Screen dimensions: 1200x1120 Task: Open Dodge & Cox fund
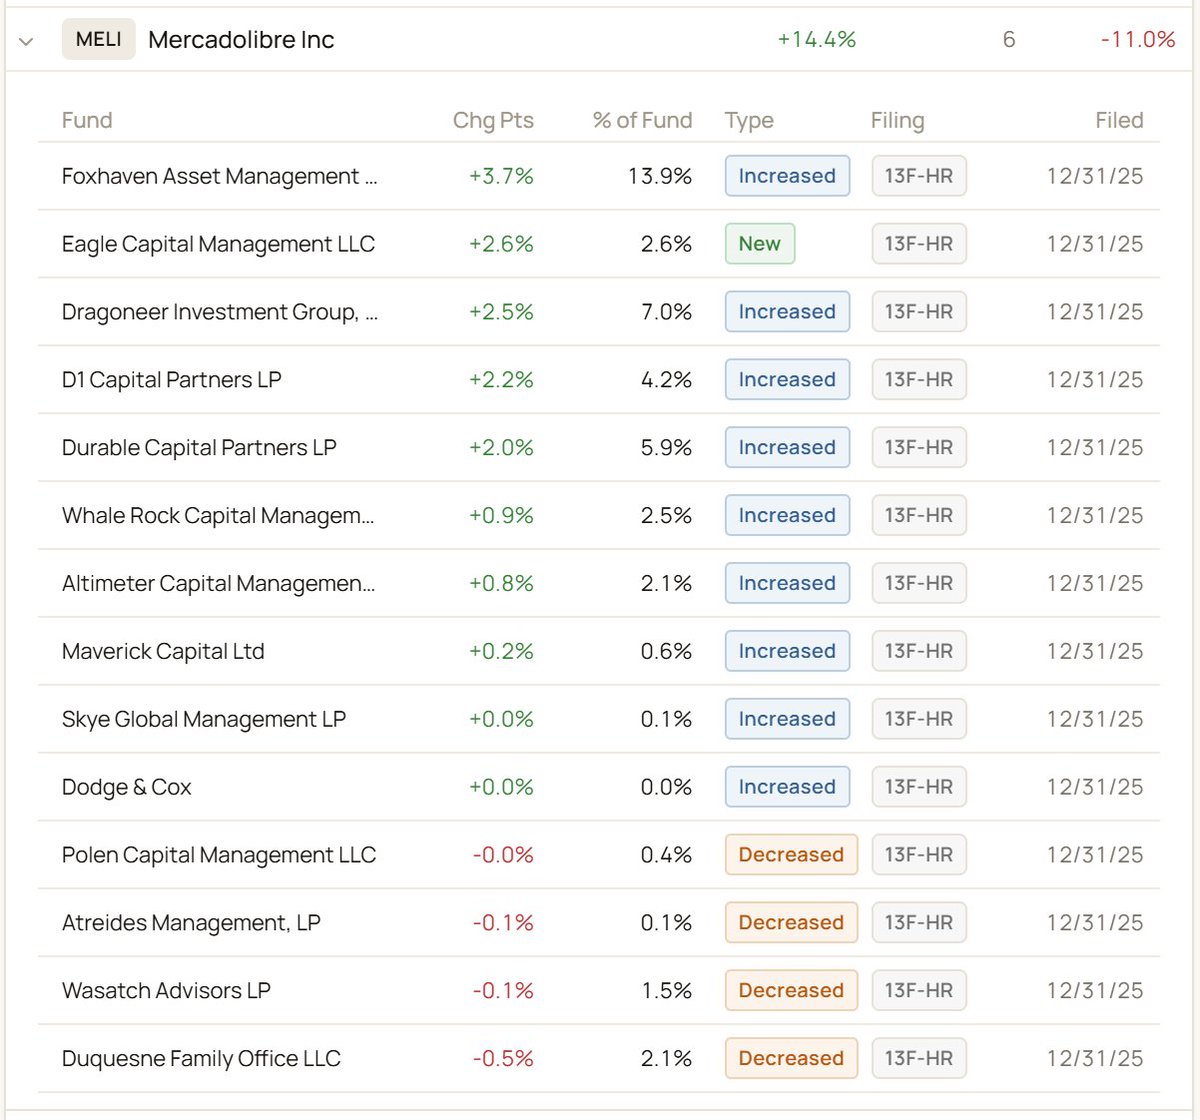click(126, 787)
